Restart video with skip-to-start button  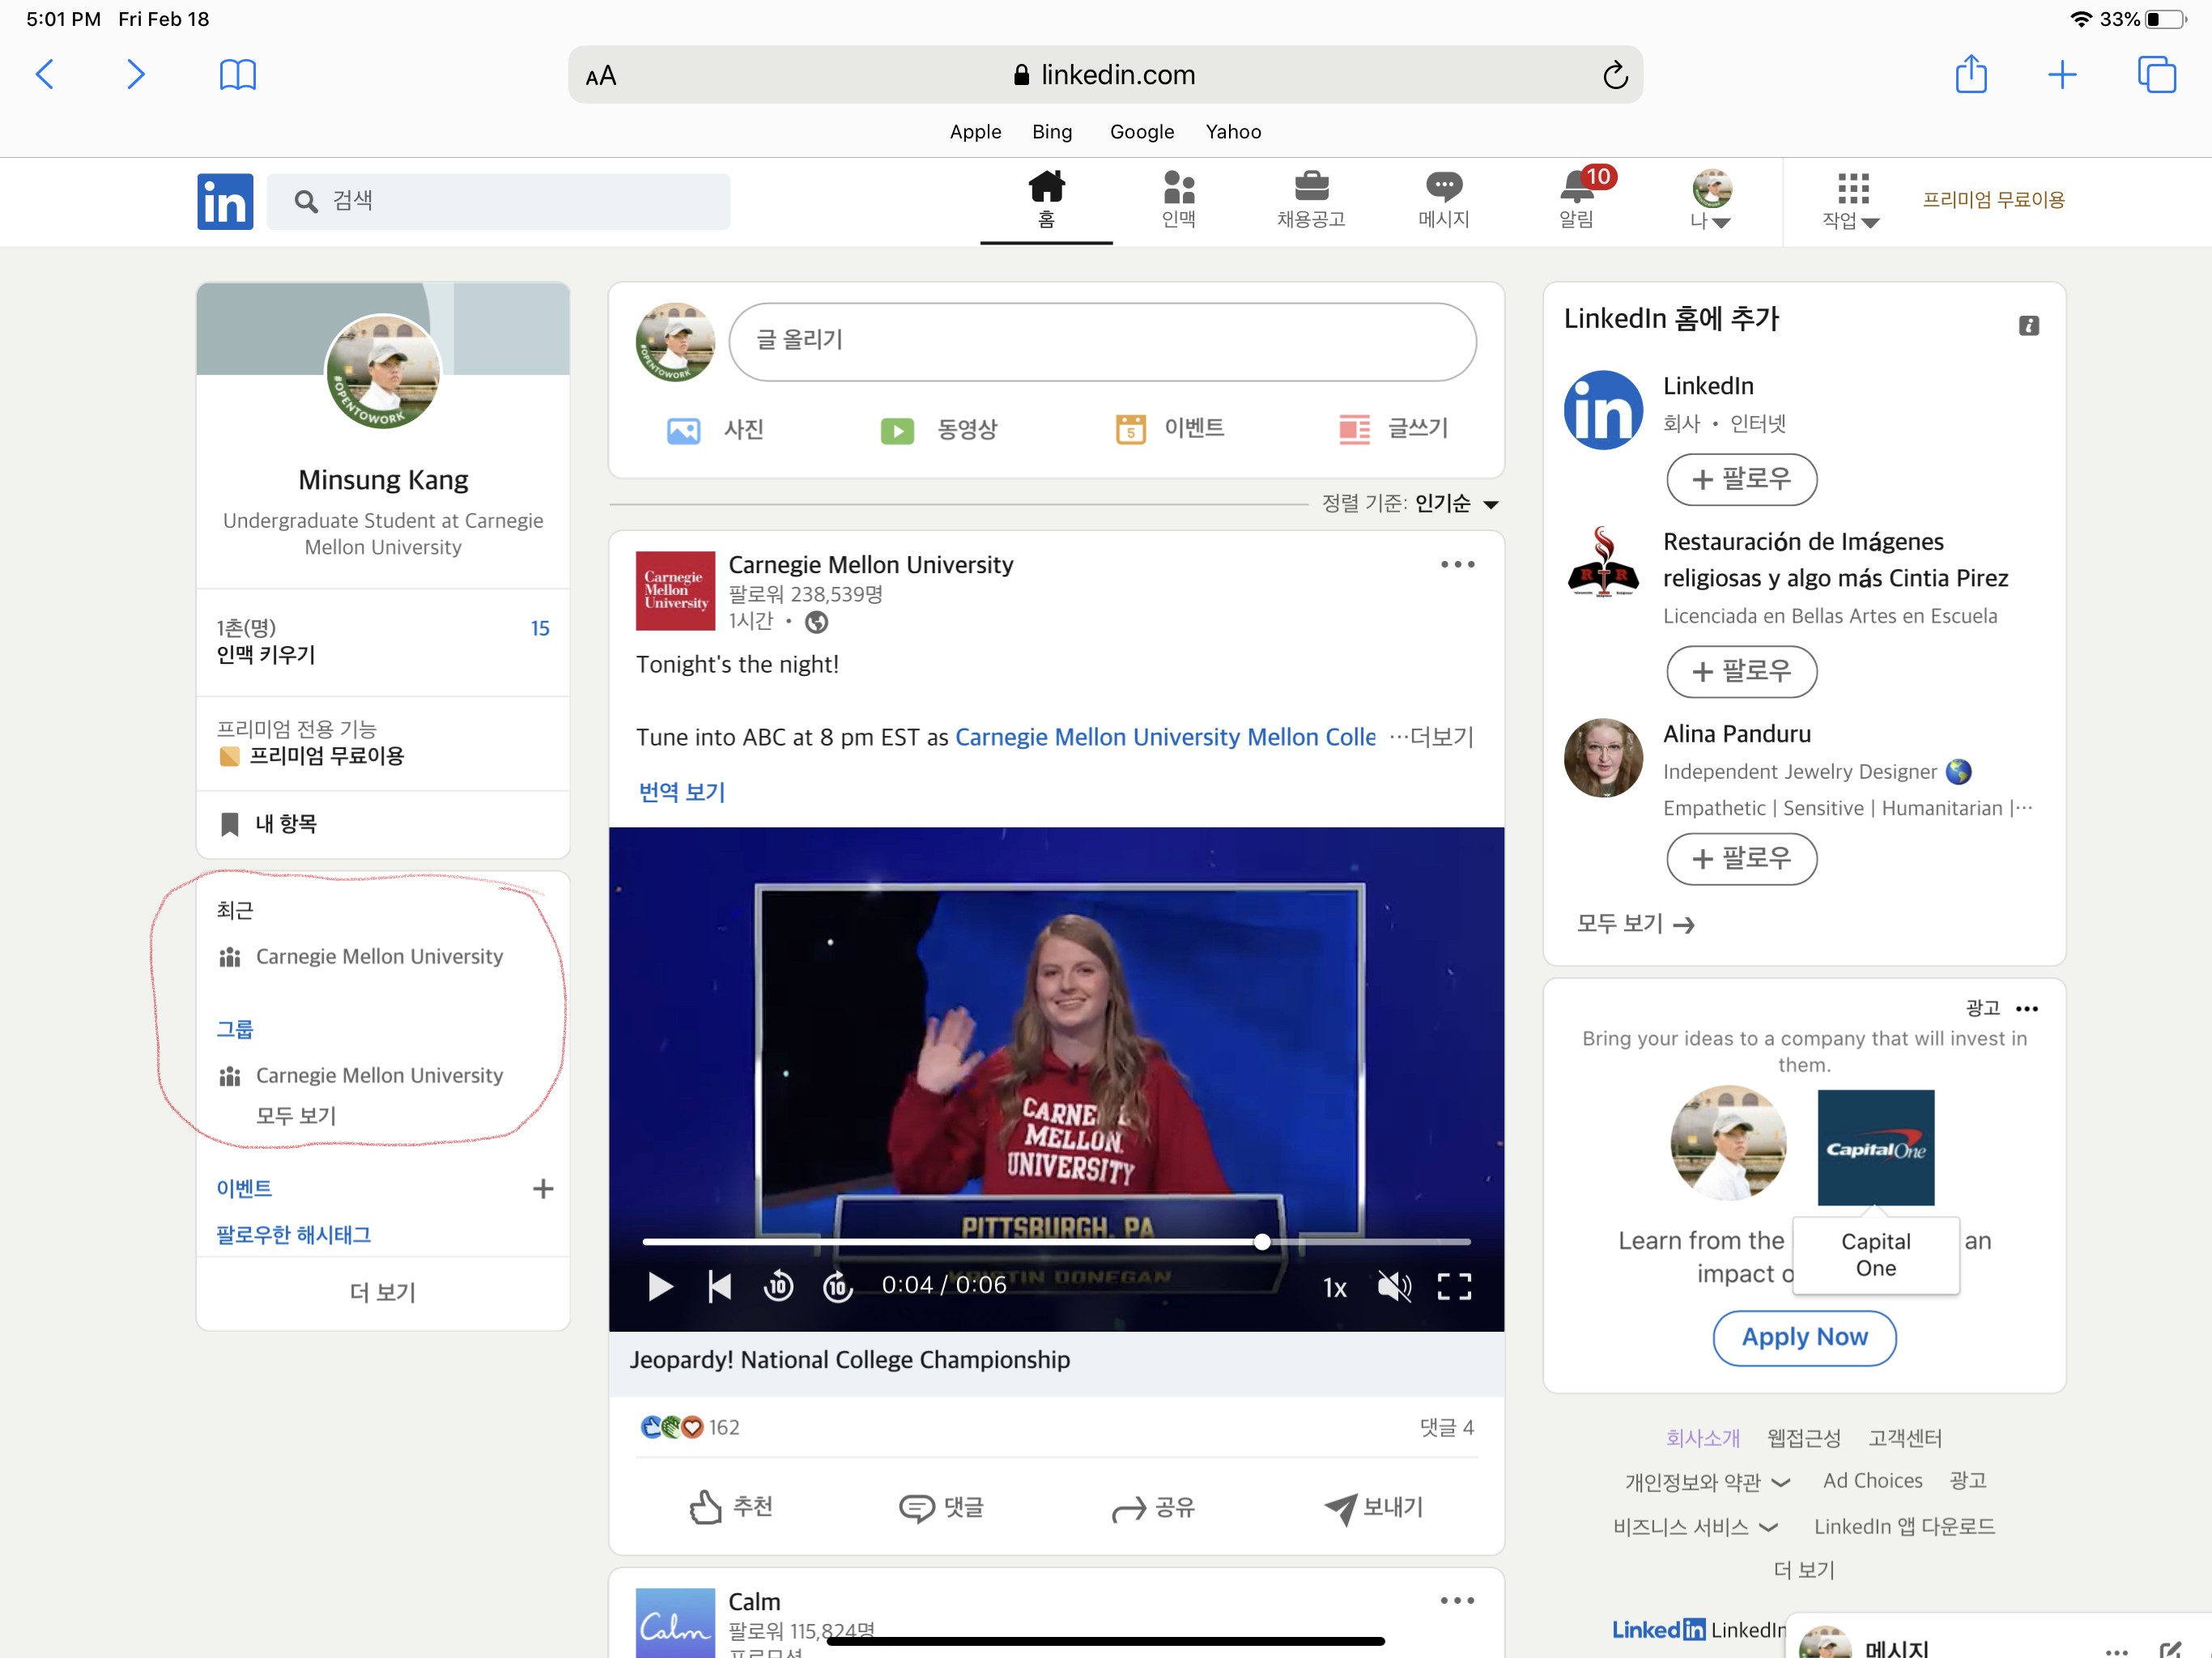[719, 1286]
